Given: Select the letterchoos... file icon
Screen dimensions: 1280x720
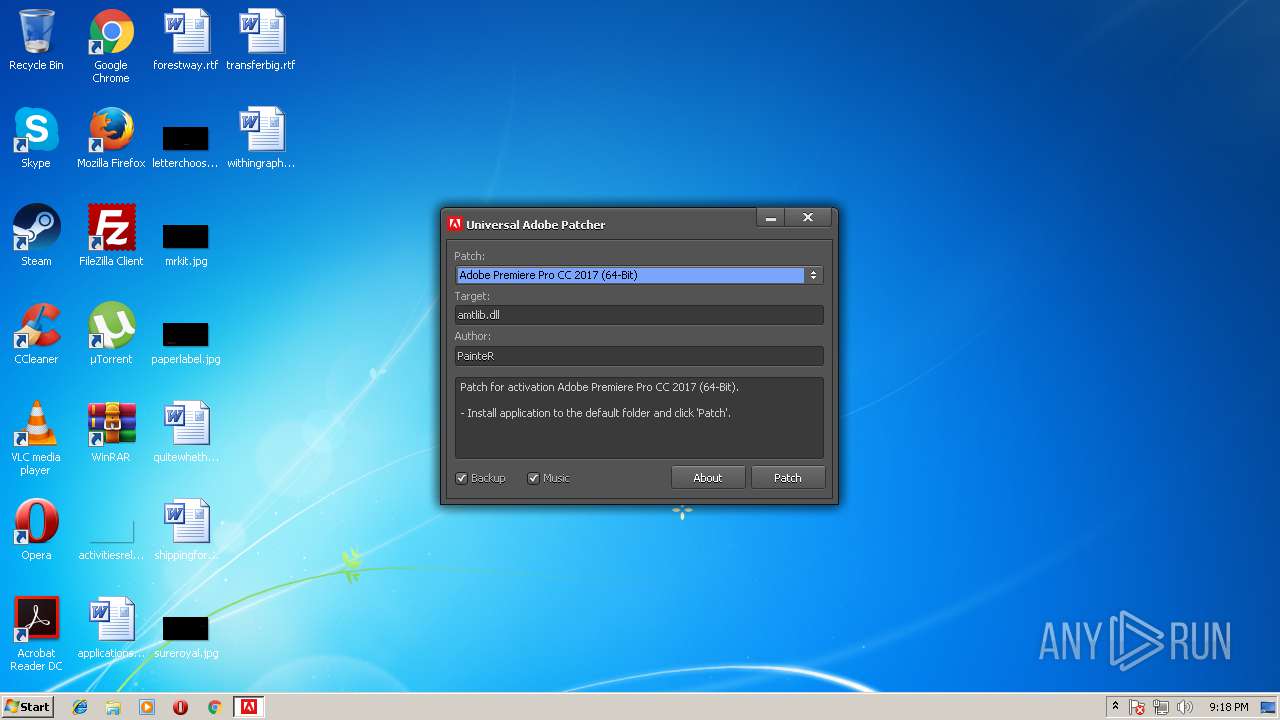Looking at the screenshot, I should (x=186, y=146).
